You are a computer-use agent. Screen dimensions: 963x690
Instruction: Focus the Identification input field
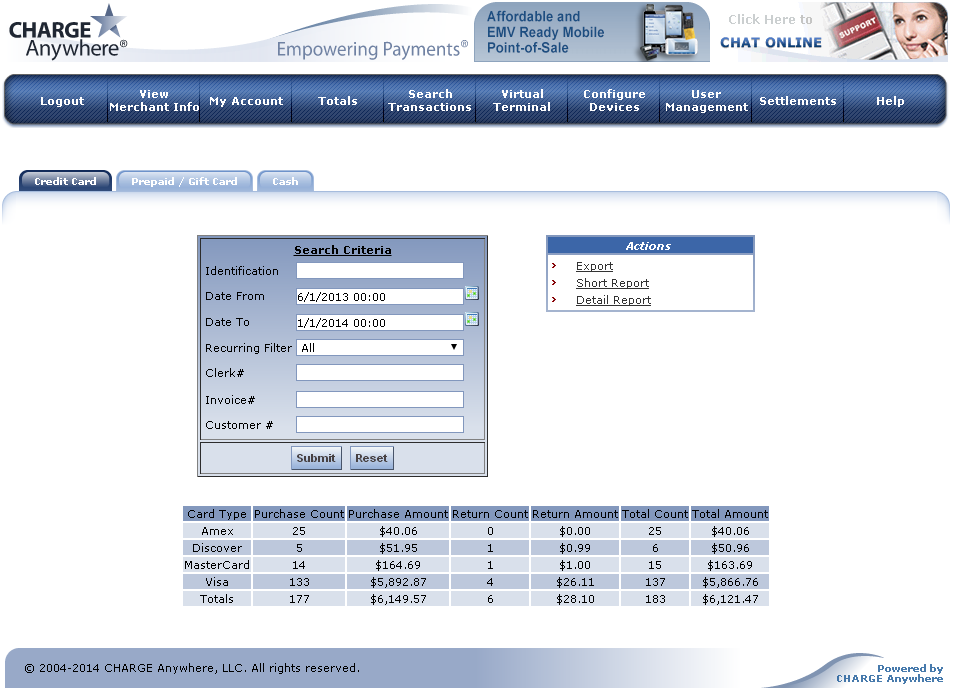(x=379, y=271)
